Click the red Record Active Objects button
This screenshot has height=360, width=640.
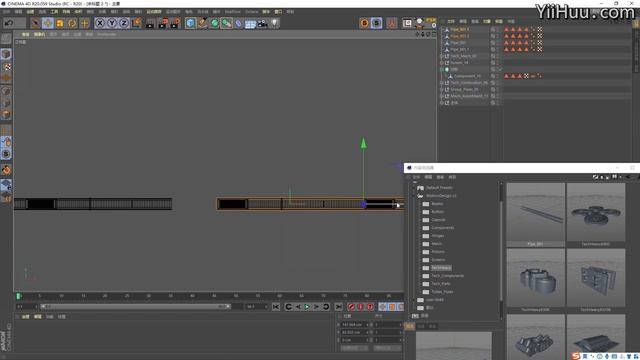[x=351, y=307]
